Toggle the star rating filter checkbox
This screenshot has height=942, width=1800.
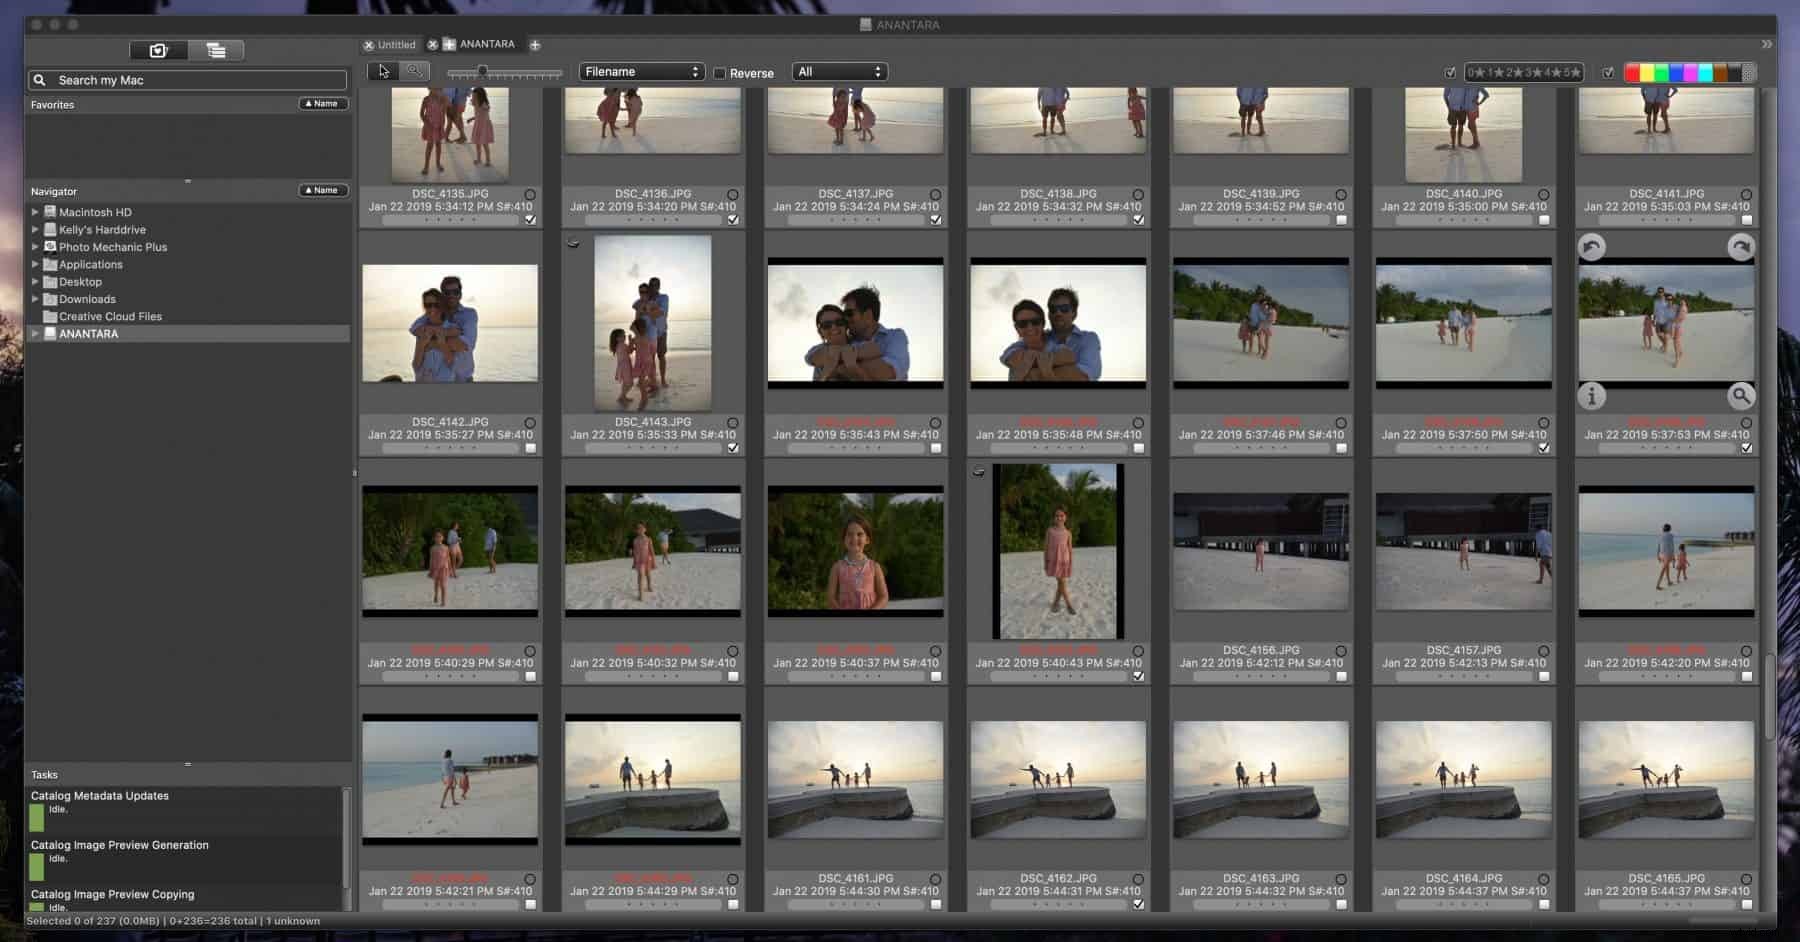click(x=1451, y=72)
